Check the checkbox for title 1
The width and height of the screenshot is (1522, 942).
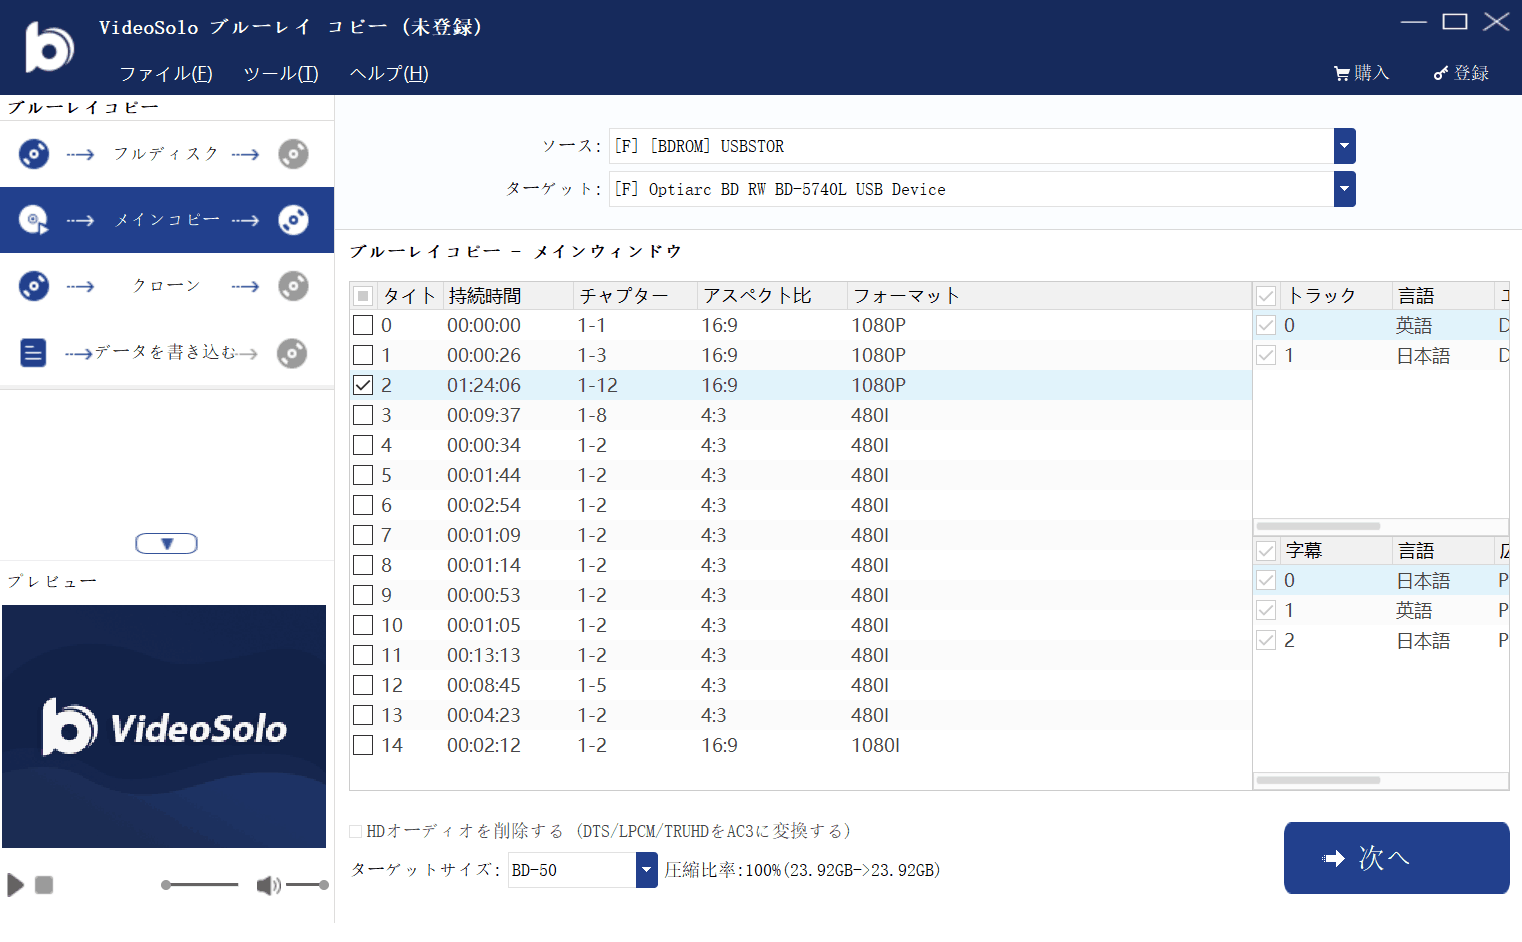point(363,355)
